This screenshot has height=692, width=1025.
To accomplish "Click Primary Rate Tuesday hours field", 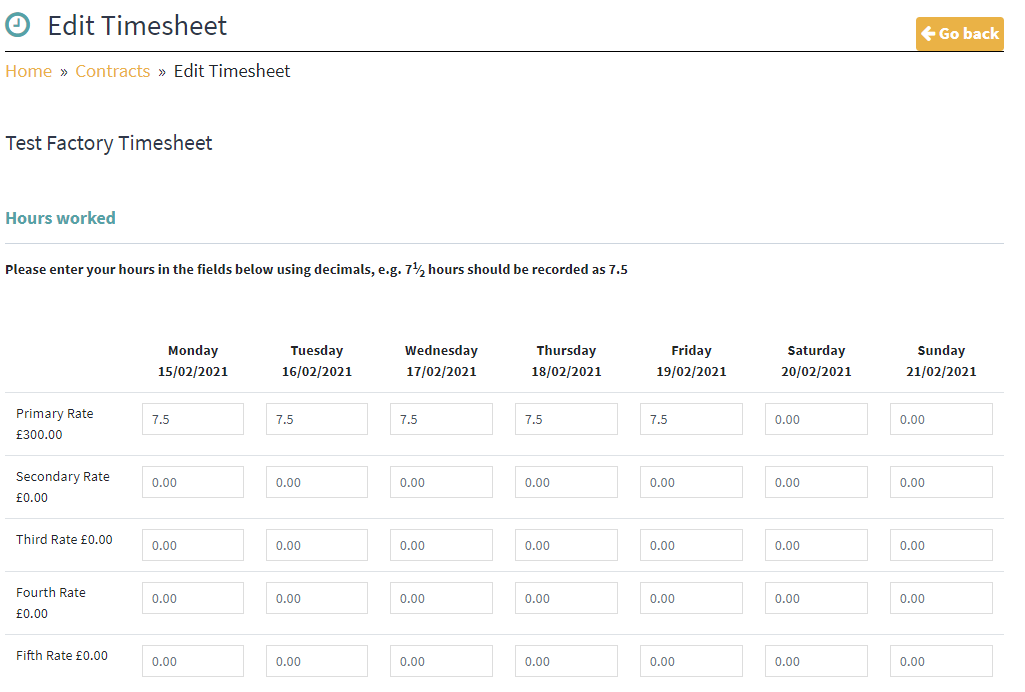I will 316,419.
